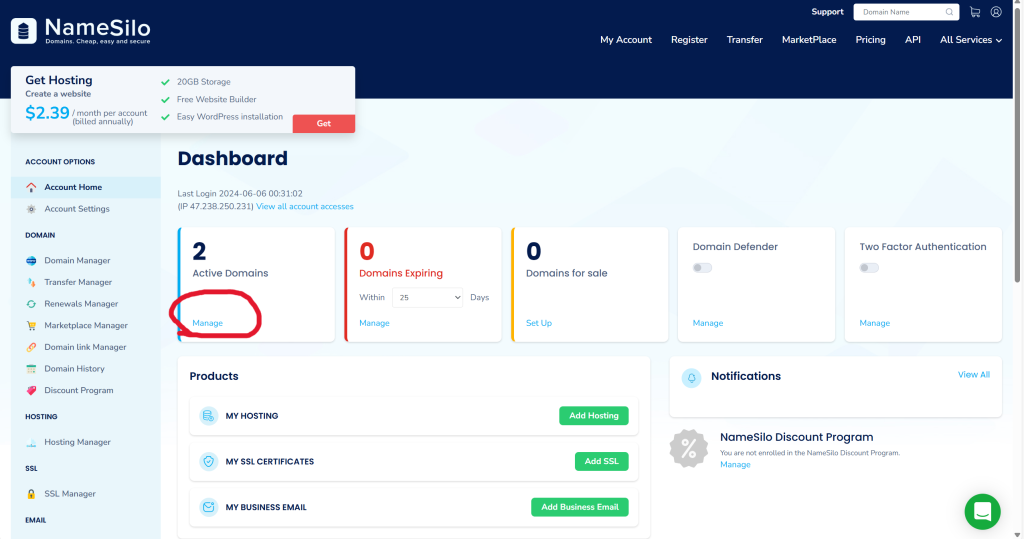The width and height of the screenshot is (1024, 539).
Task: Click the NameSilo logo icon
Action: click(24, 31)
